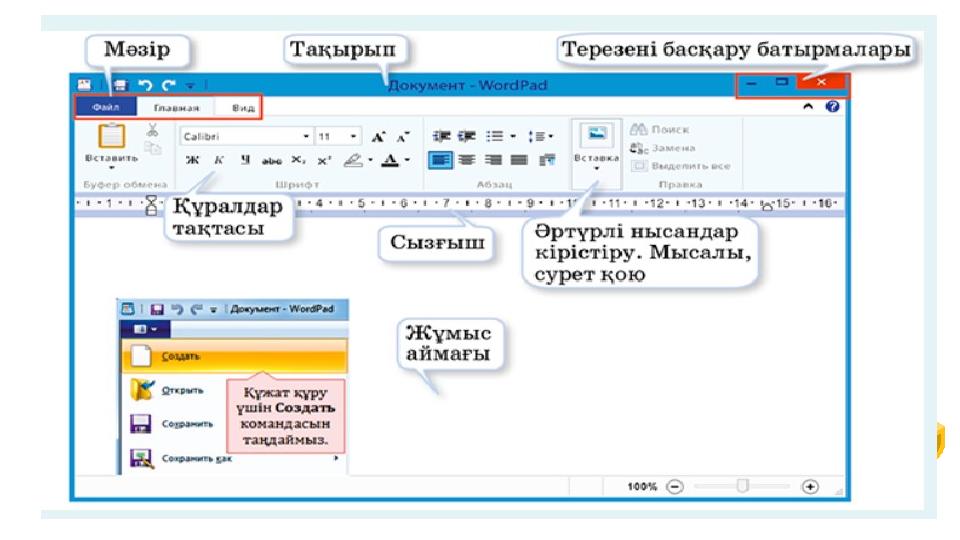Click the Замена label in the Правка group

click(x=673, y=148)
